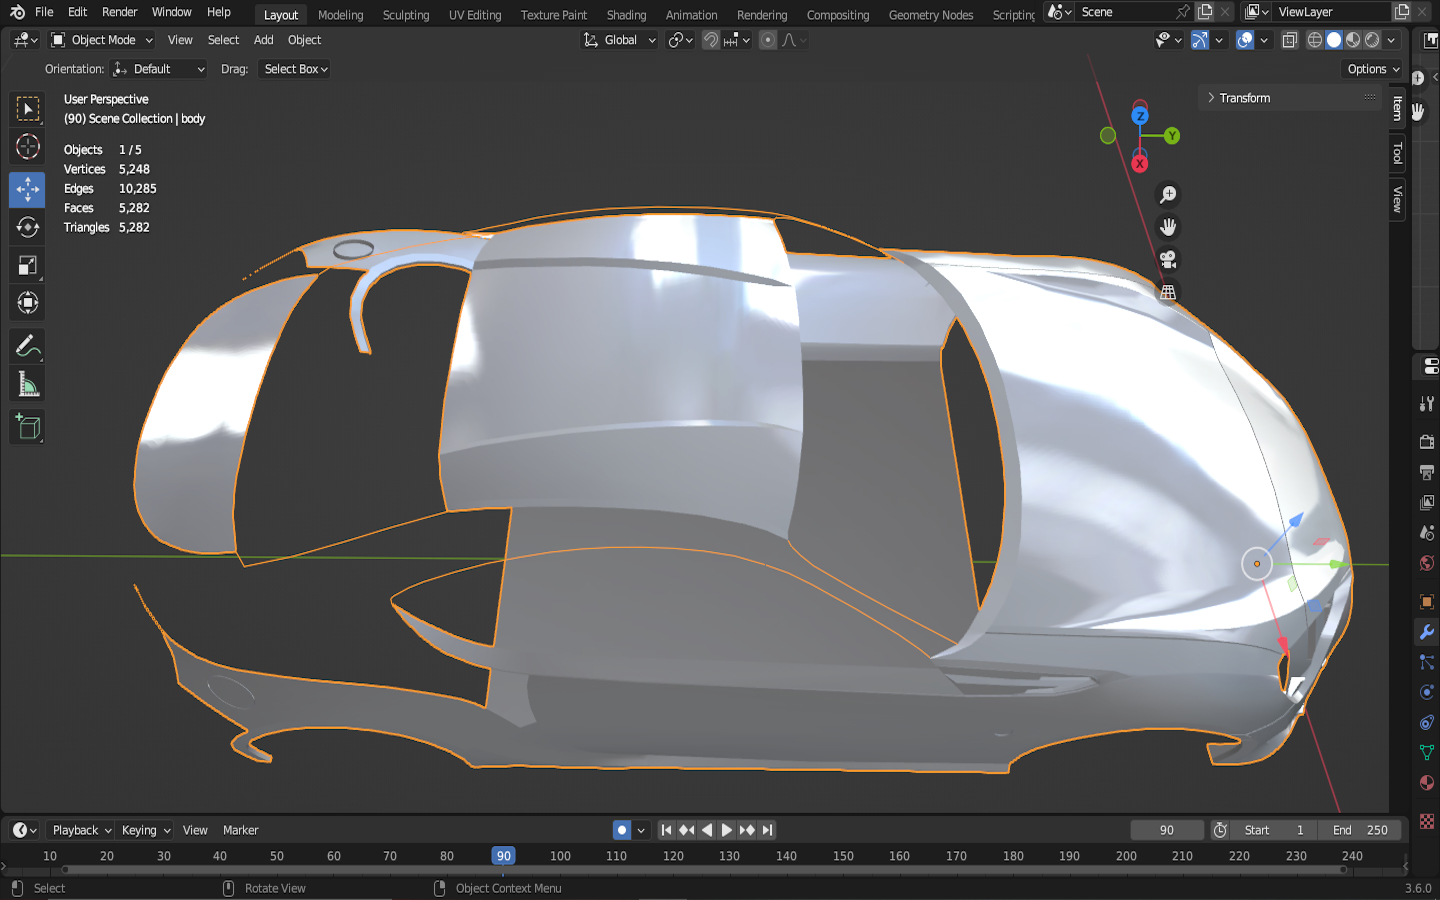Viewport: 1440px width, 900px height.
Task: Toggle proportional editing in the header
Action: [x=768, y=40]
